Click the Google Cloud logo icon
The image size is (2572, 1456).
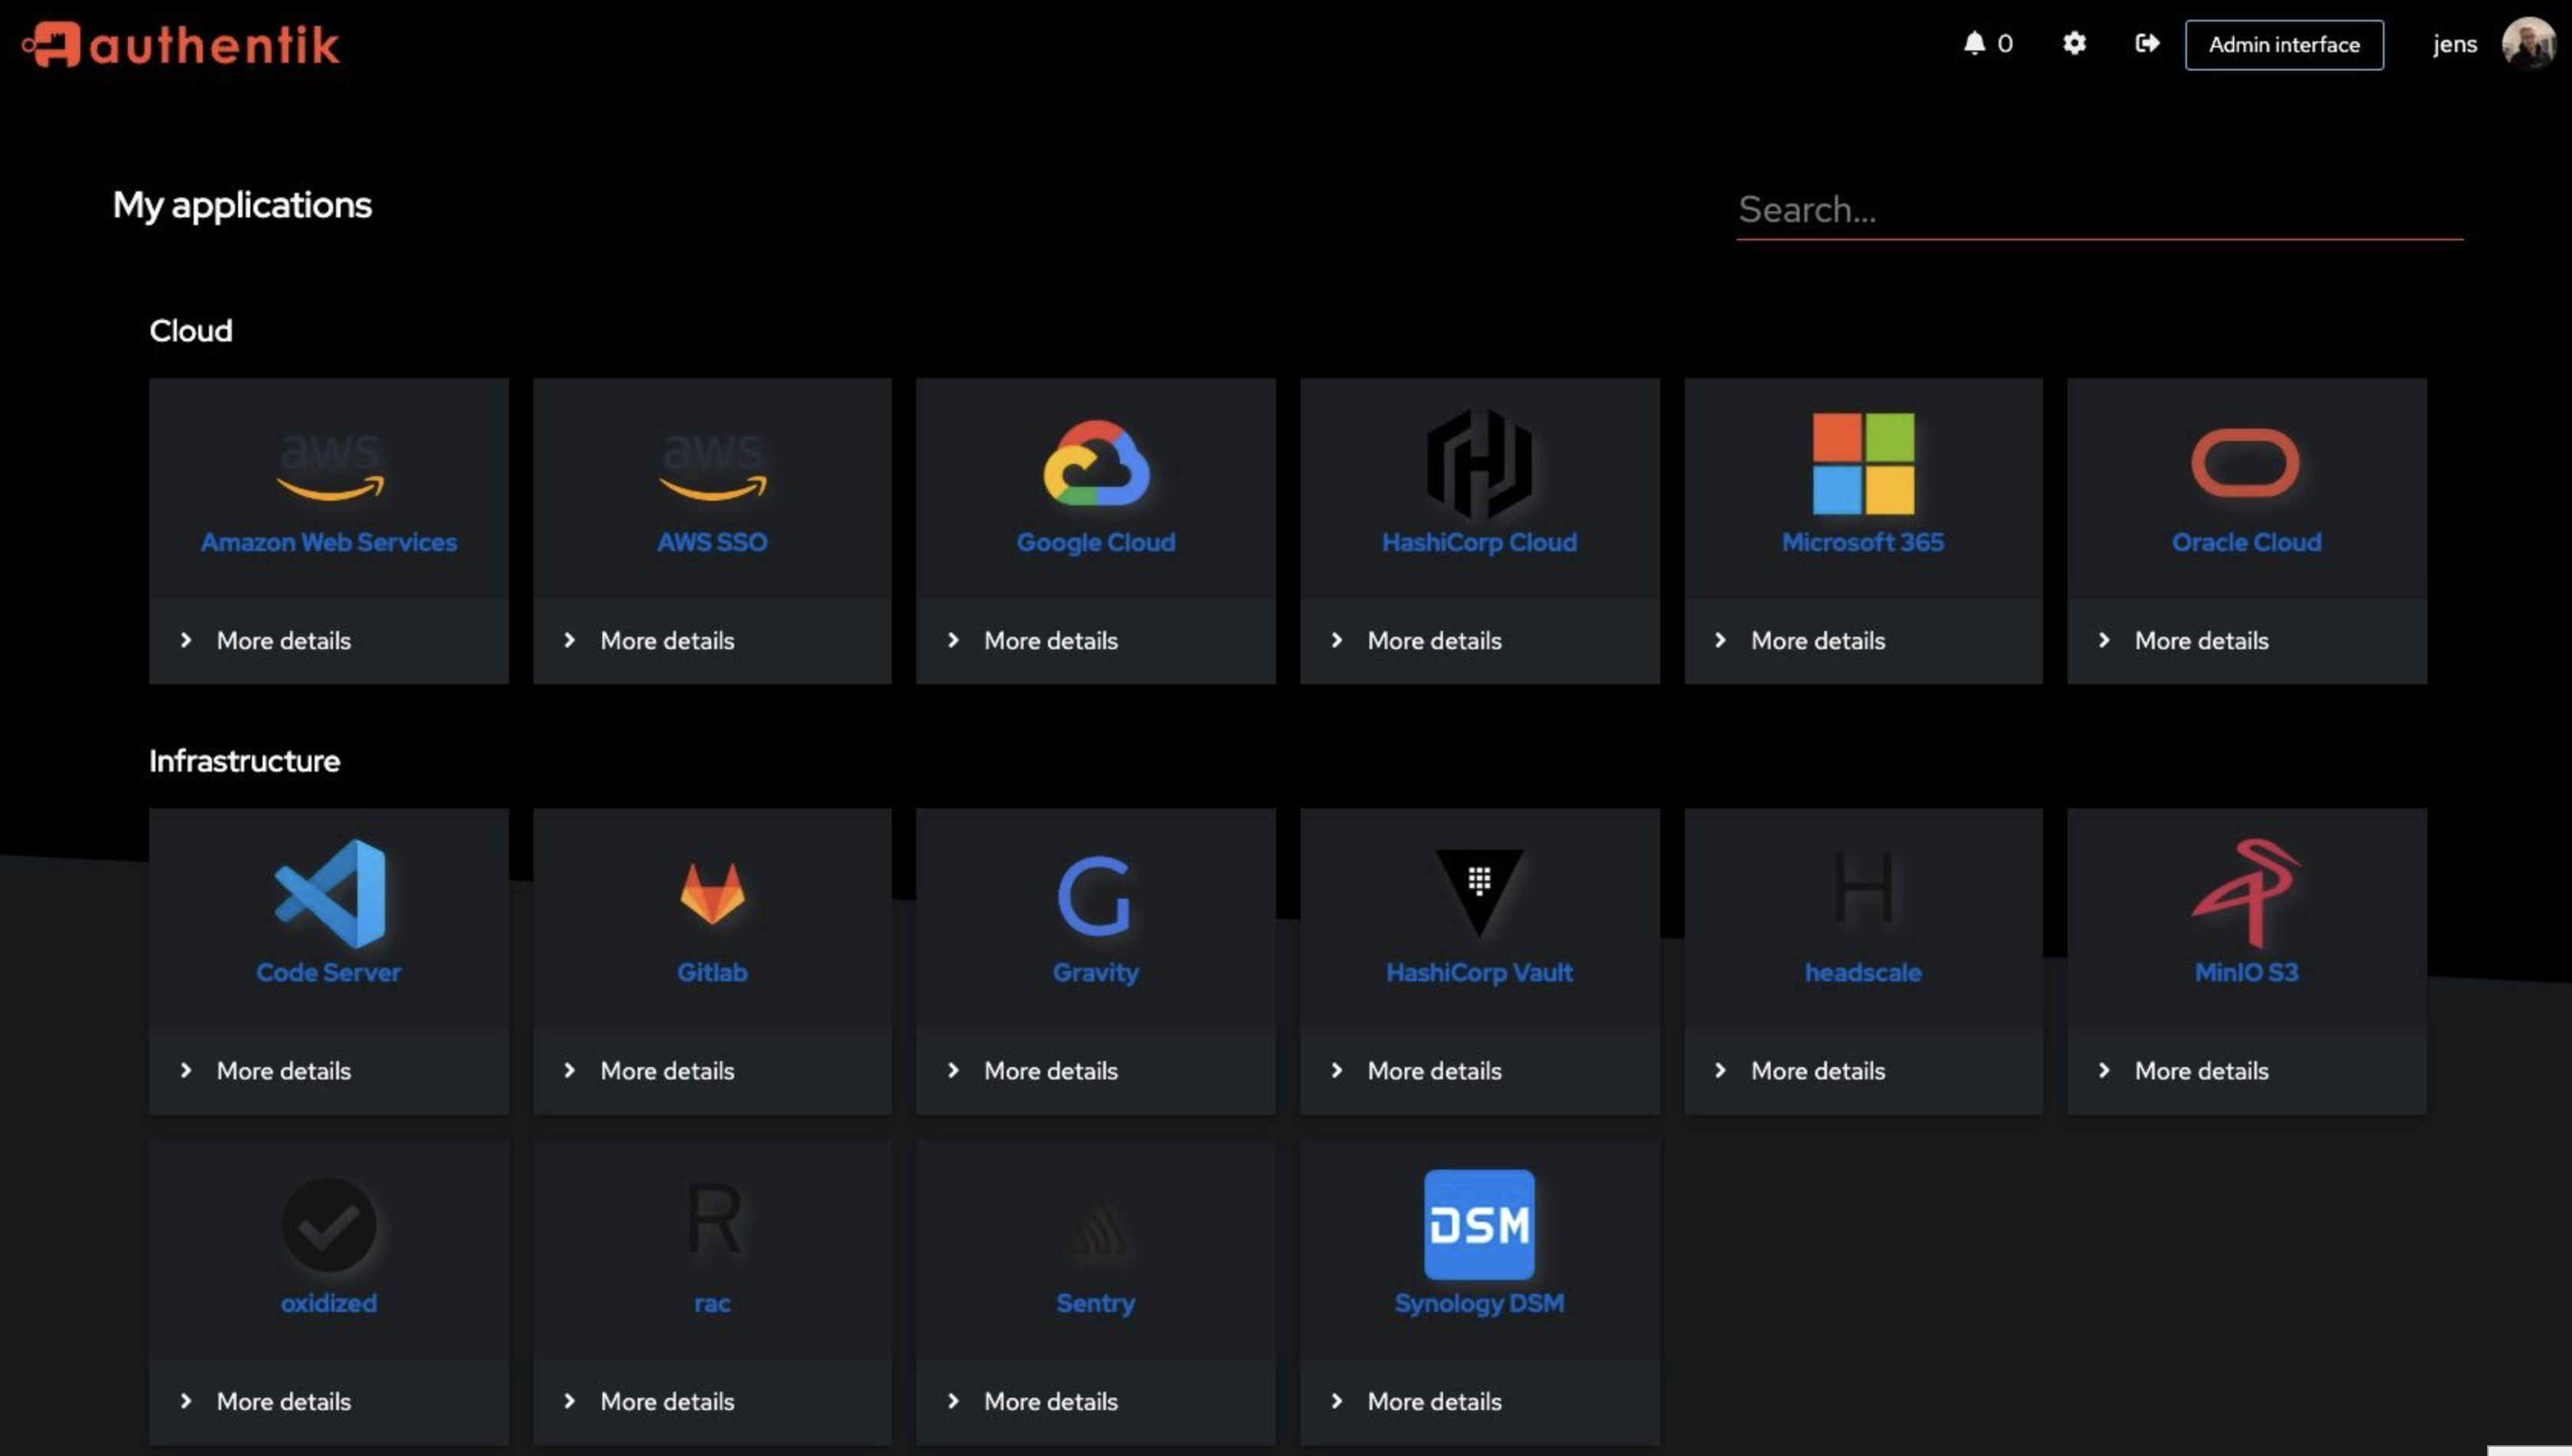point(1096,463)
